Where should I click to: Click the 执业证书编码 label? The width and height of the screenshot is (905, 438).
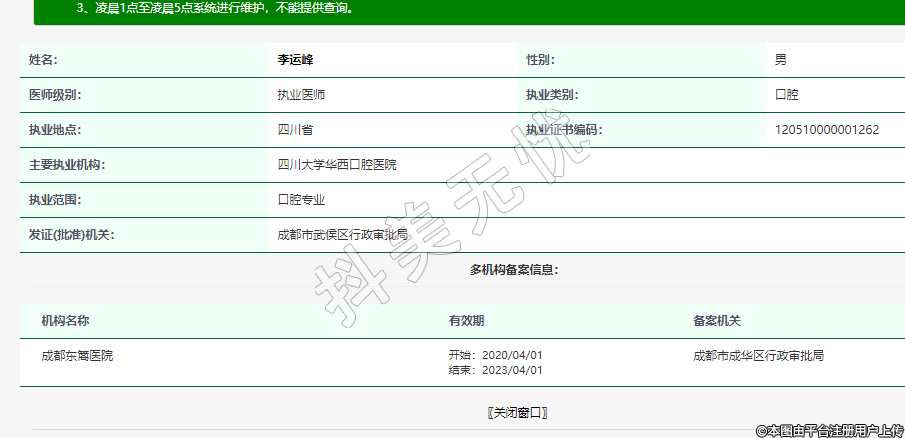[564, 130]
